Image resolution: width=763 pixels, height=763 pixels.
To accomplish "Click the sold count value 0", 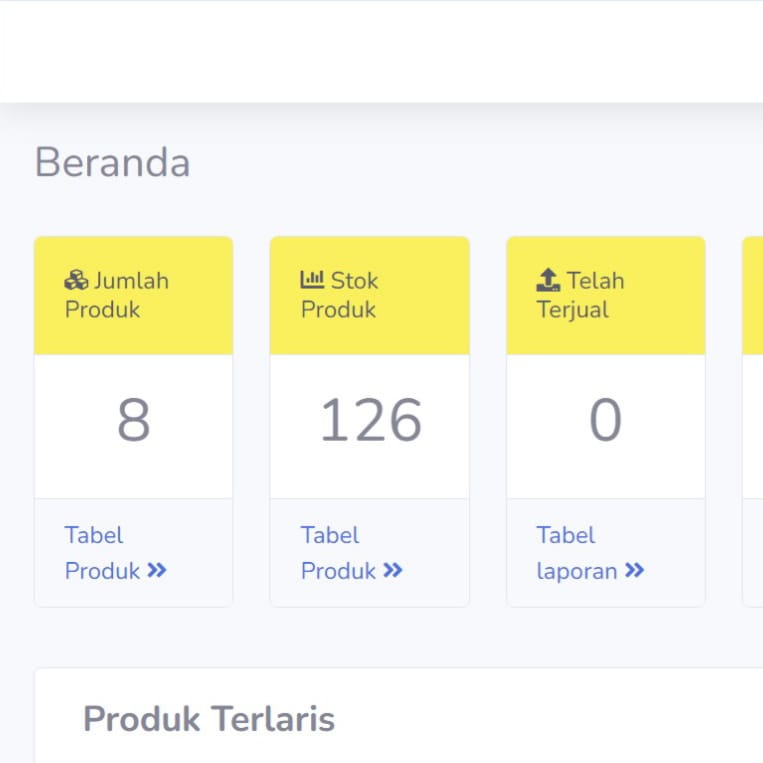I will coord(605,421).
